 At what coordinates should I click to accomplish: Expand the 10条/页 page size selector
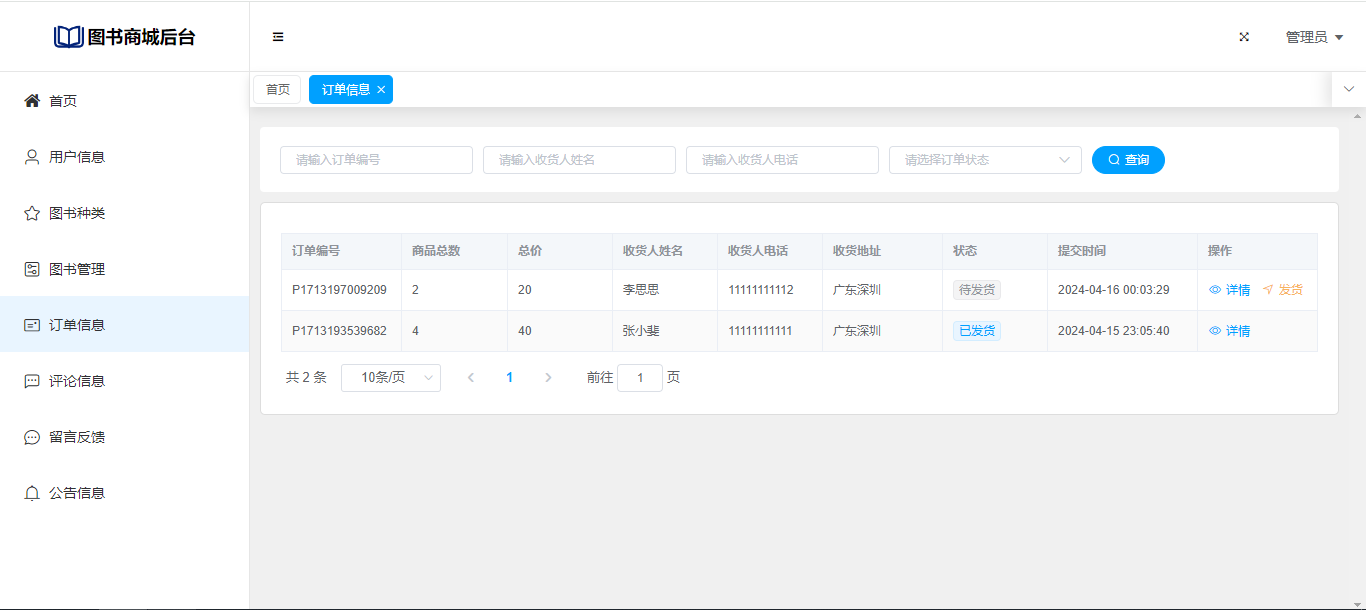click(x=390, y=378)
